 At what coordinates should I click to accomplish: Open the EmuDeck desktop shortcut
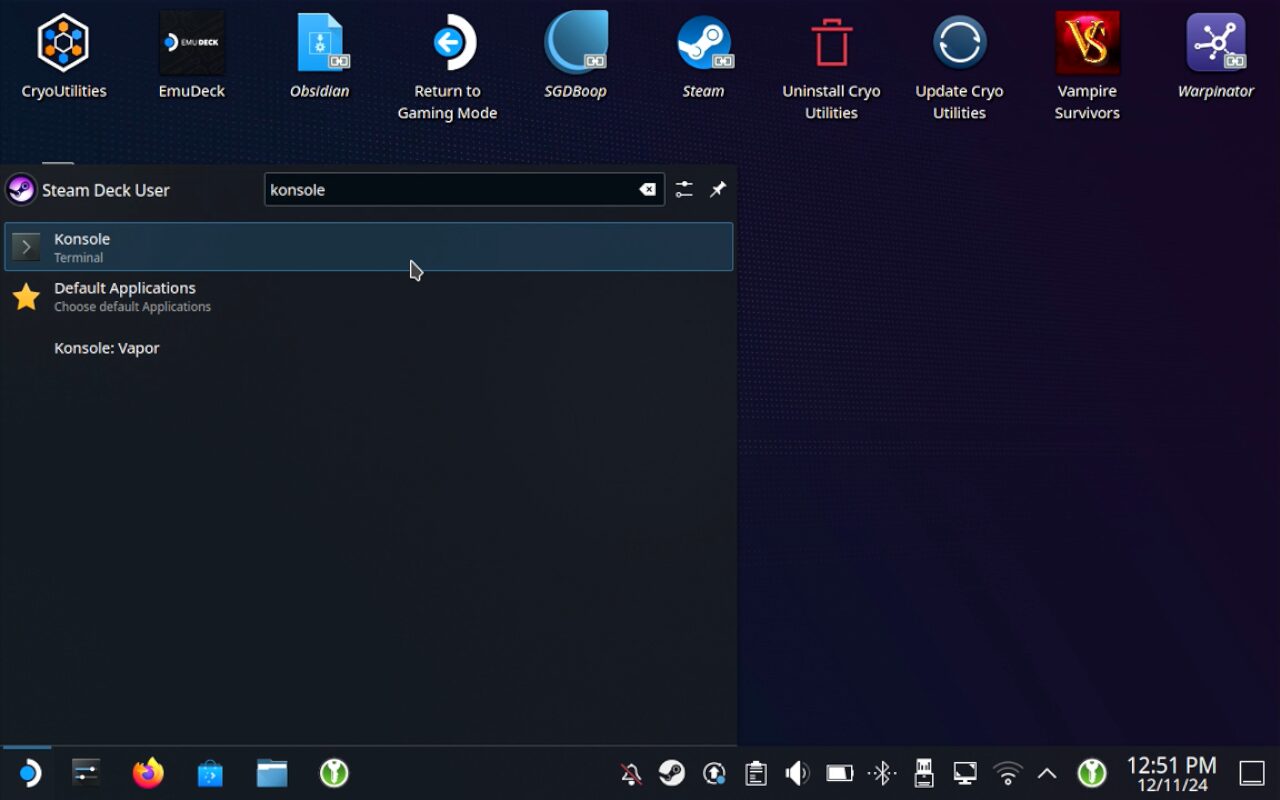pyautogui.click(x=191, y=57)
